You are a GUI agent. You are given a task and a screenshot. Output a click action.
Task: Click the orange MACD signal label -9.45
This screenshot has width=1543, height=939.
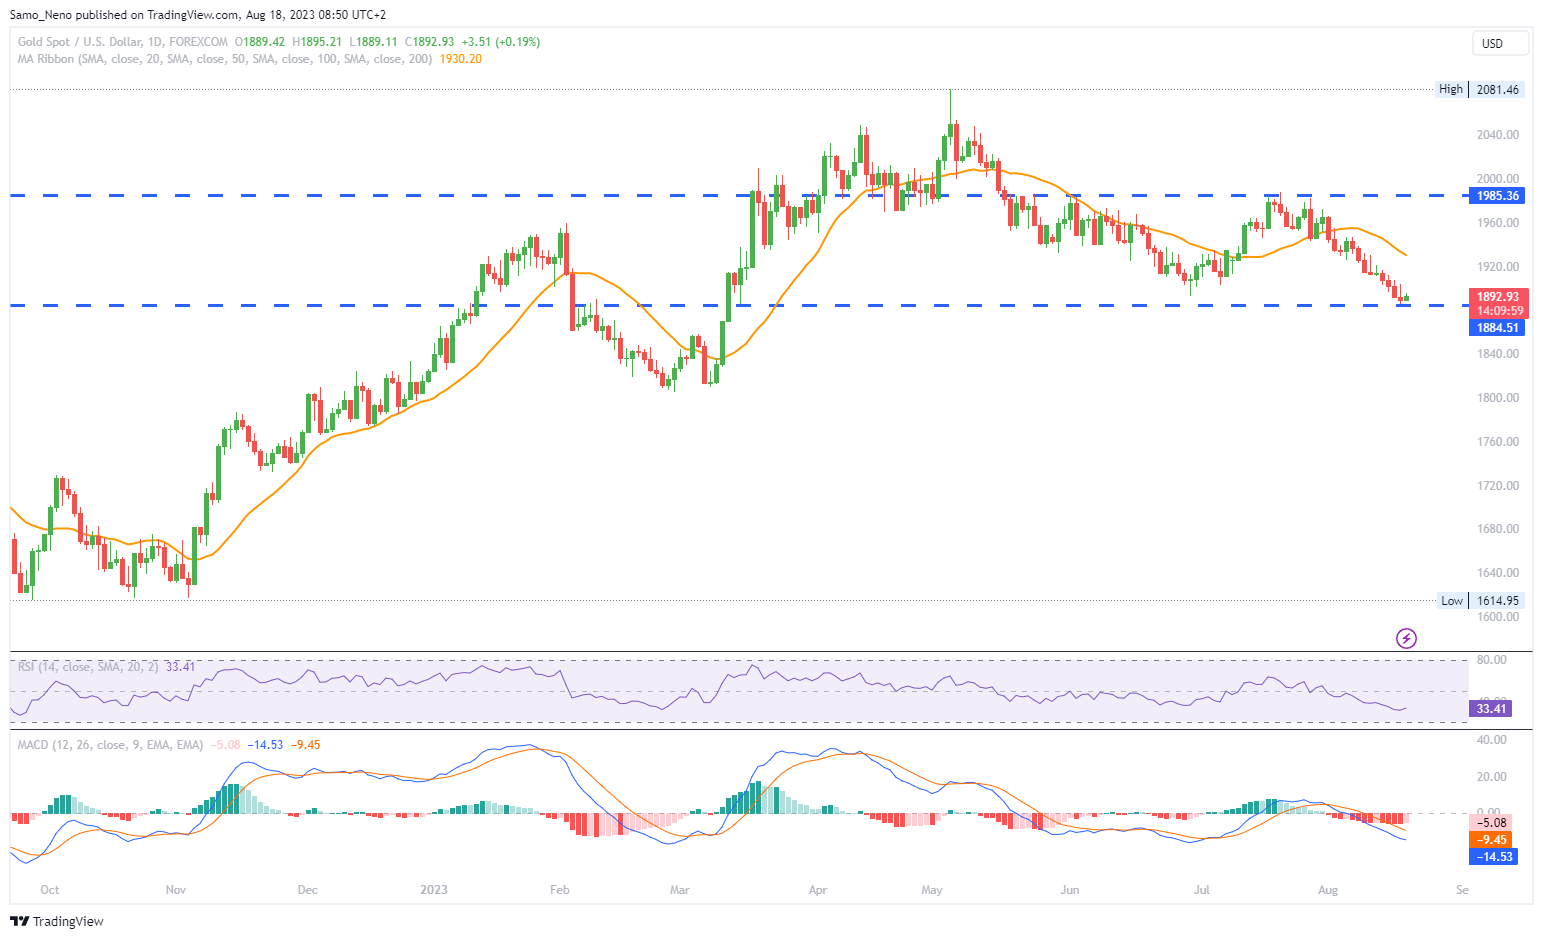coord(1491,840)
